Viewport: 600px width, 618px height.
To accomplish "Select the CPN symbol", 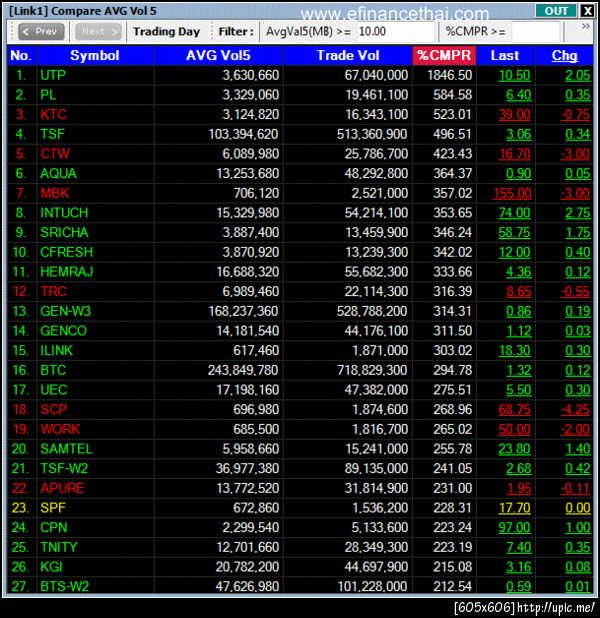I will coord(54,528).
